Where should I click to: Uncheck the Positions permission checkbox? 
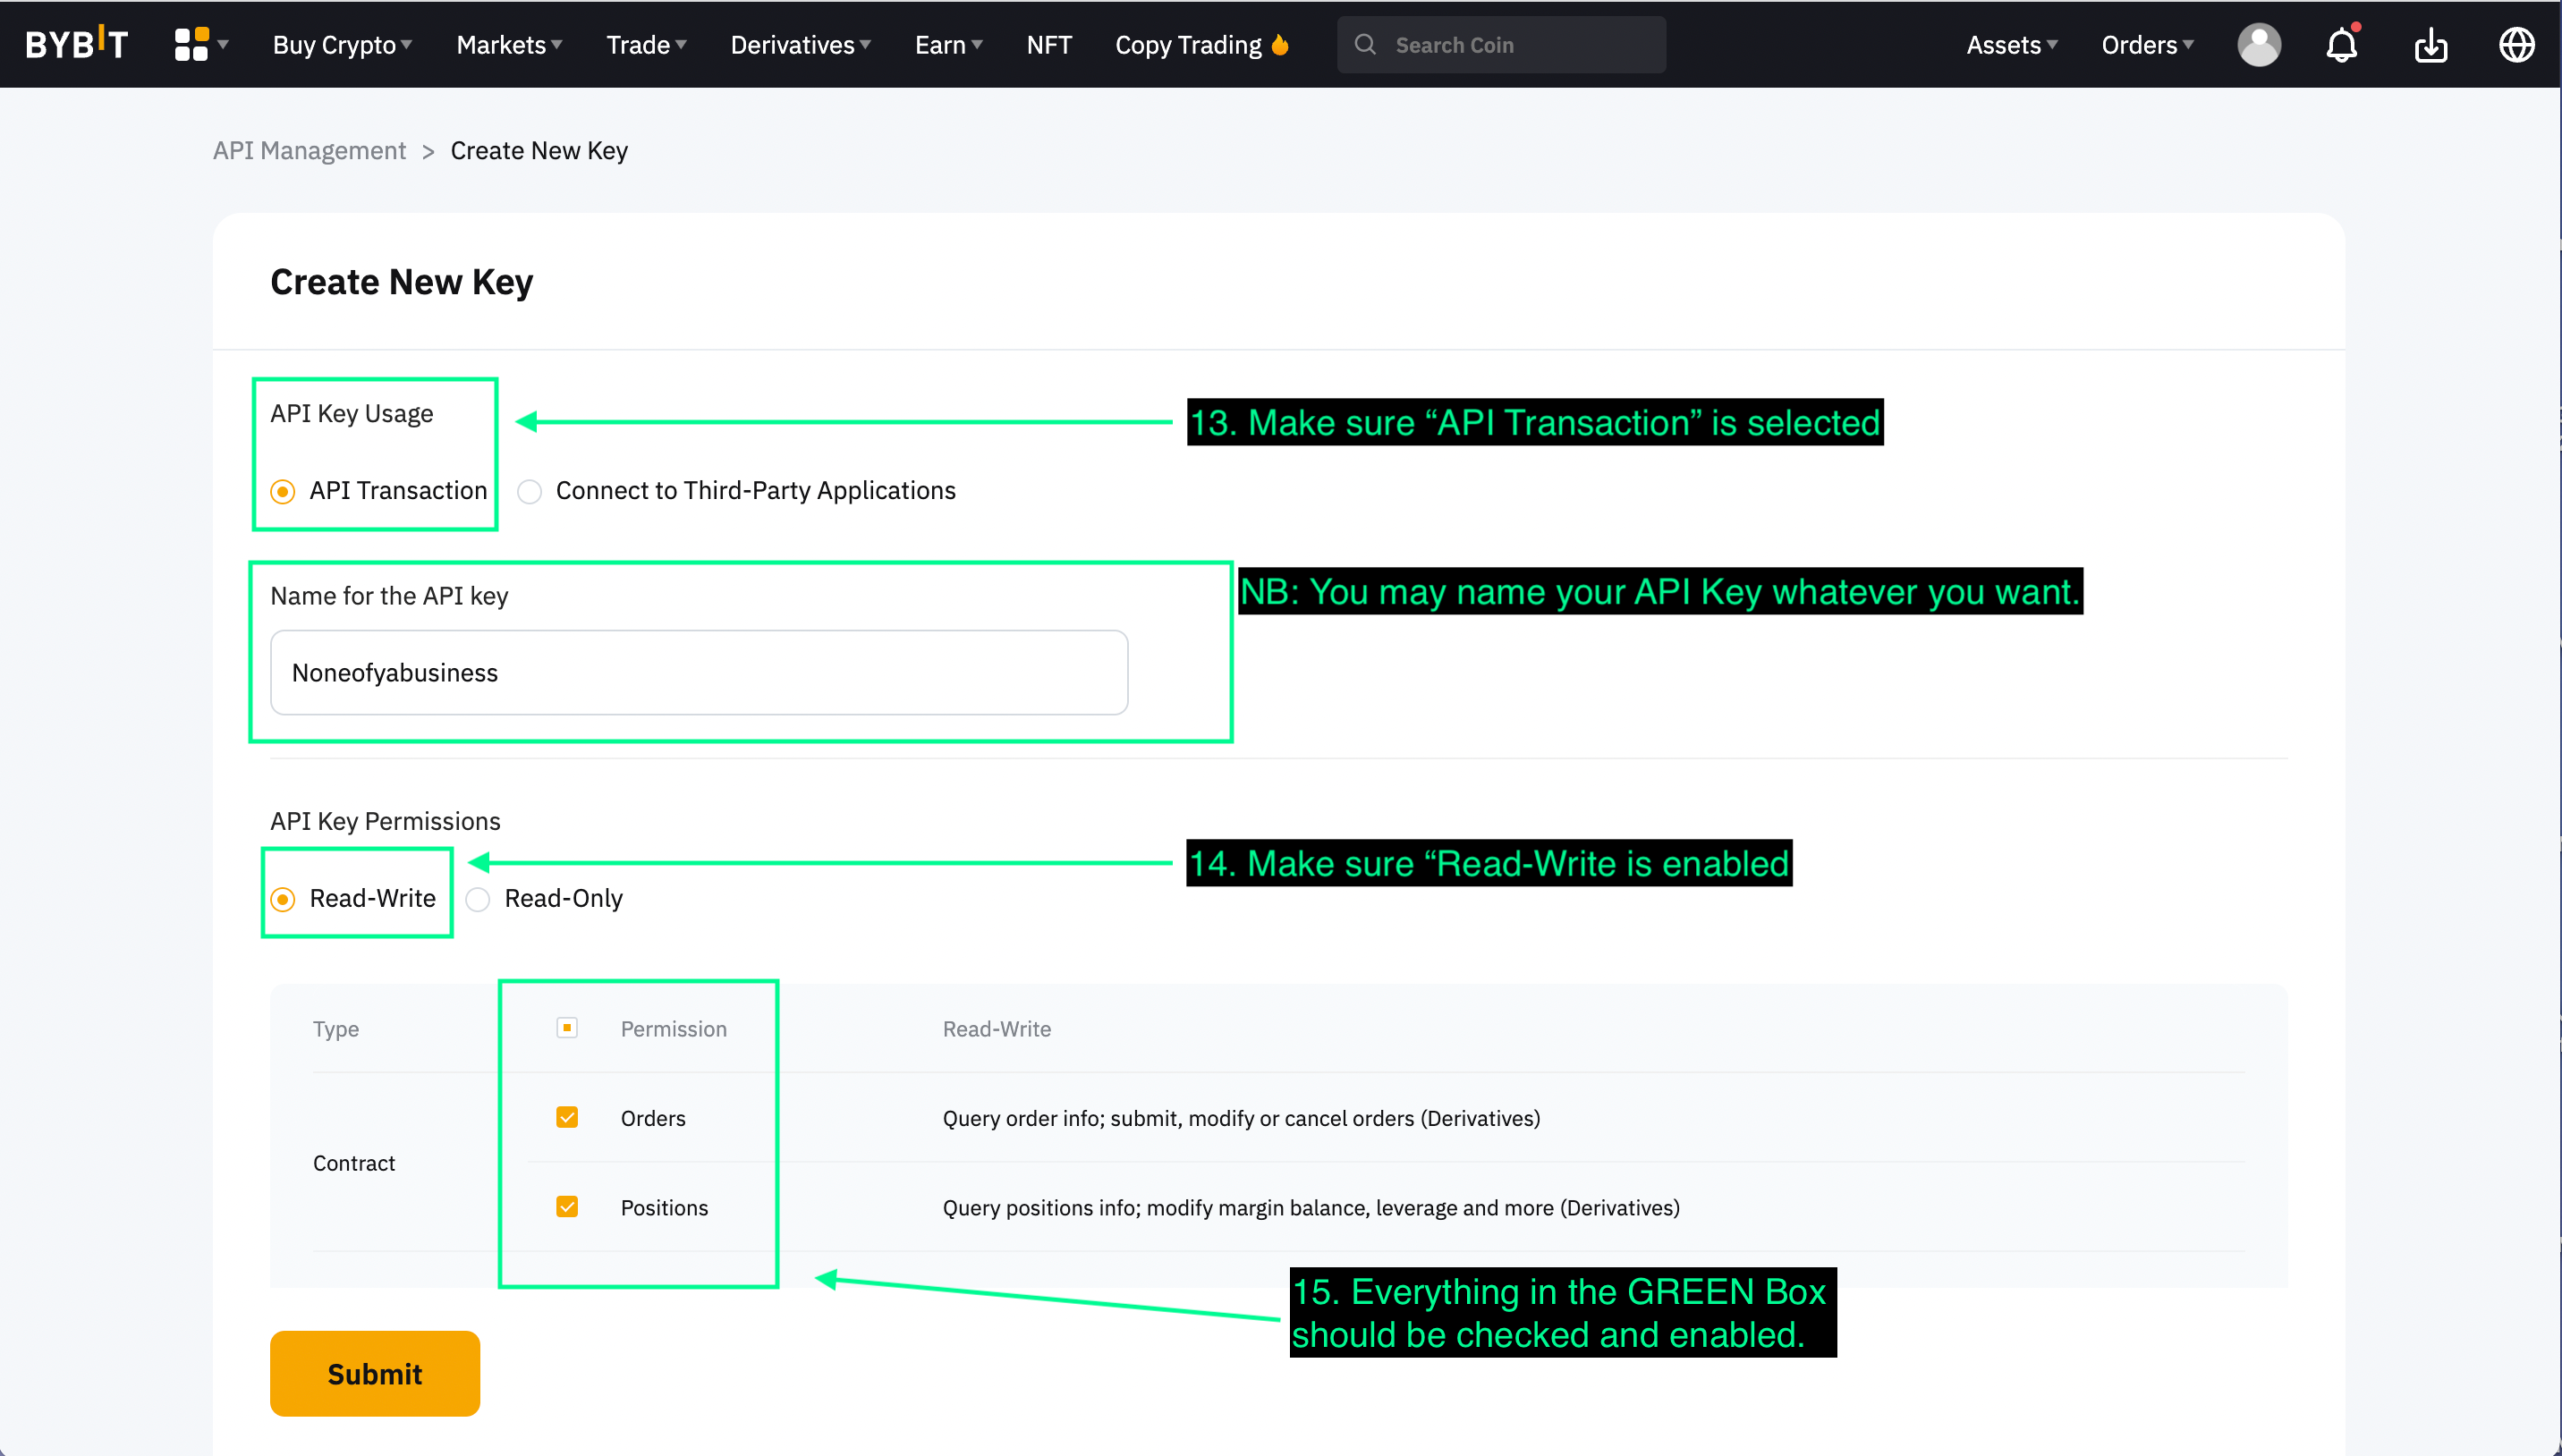[567, 1207]
